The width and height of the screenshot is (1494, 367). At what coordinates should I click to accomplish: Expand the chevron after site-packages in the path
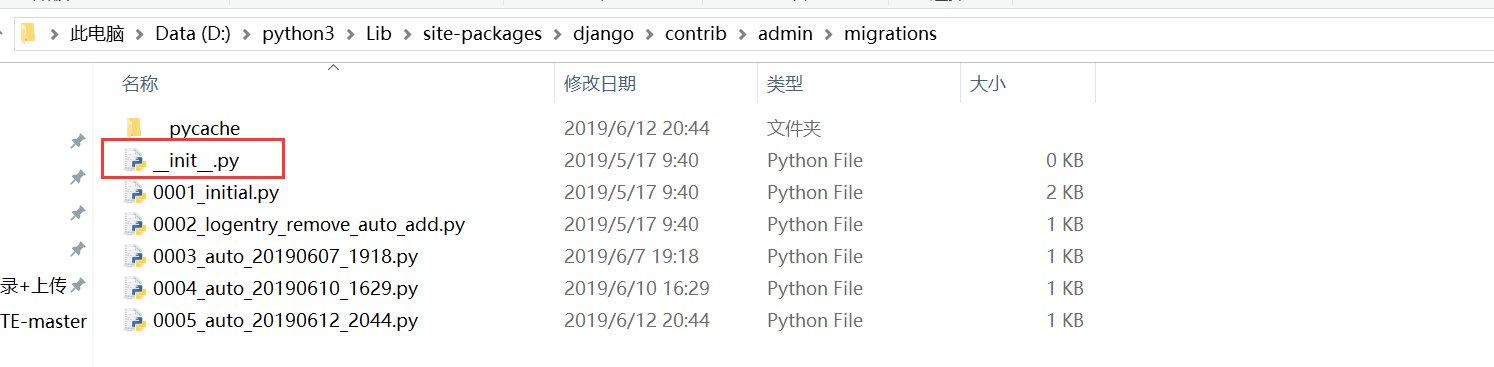coord(557,34)
